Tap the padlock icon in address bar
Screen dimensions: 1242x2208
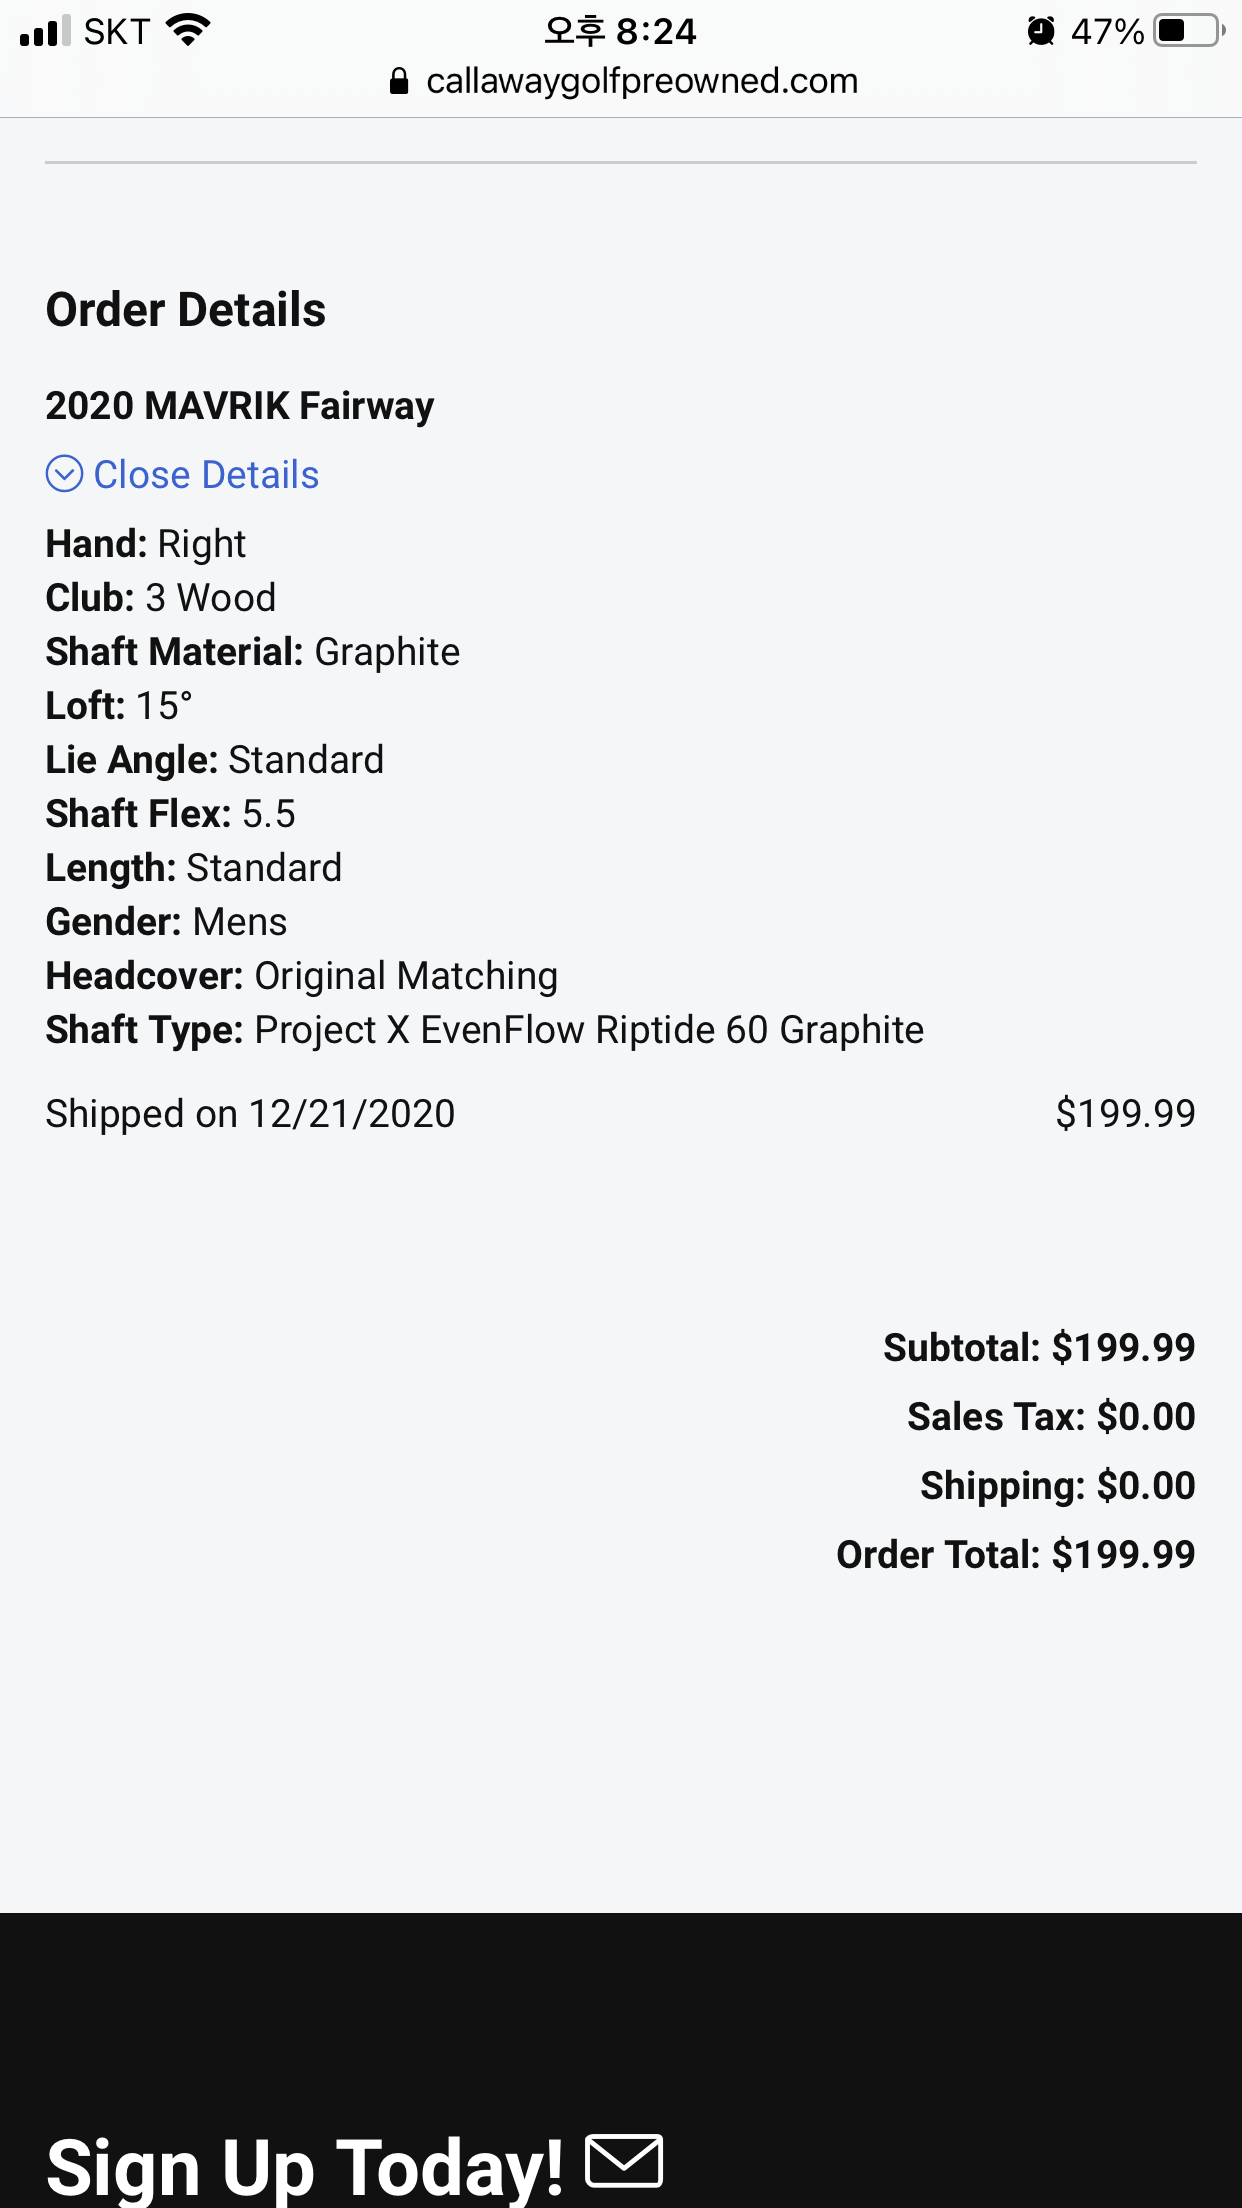pos(399,81)
